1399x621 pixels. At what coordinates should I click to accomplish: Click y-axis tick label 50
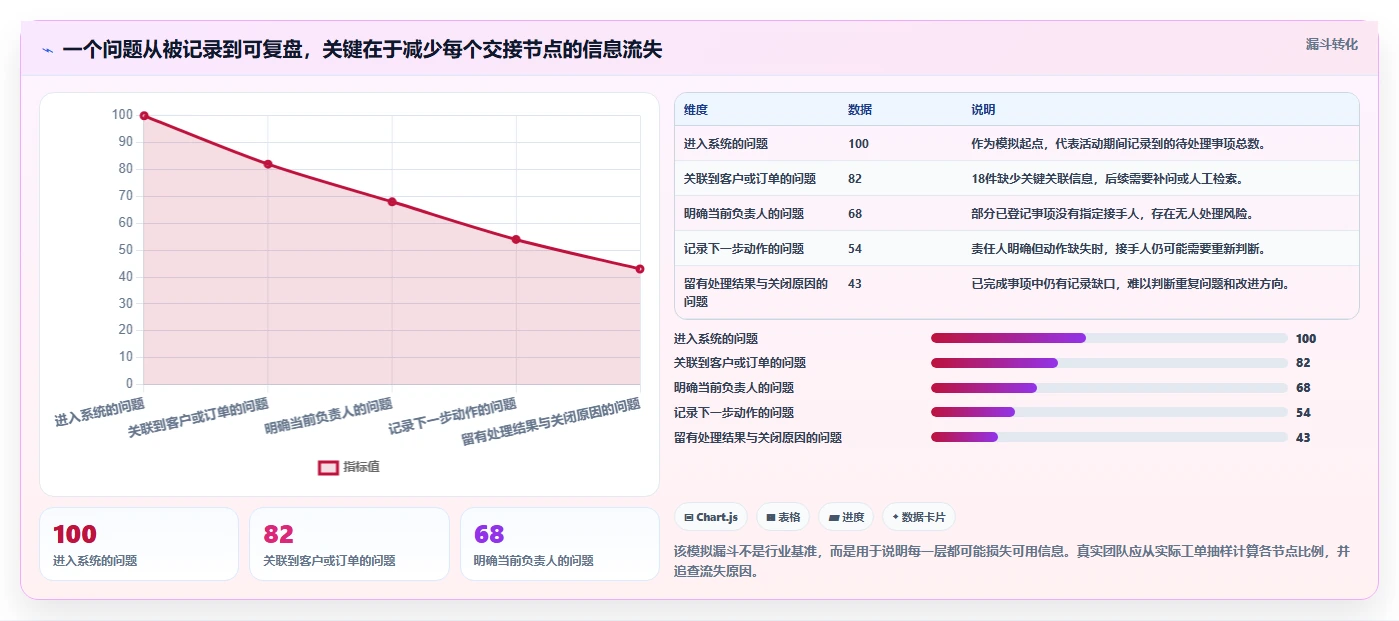(x=125, y=250)
